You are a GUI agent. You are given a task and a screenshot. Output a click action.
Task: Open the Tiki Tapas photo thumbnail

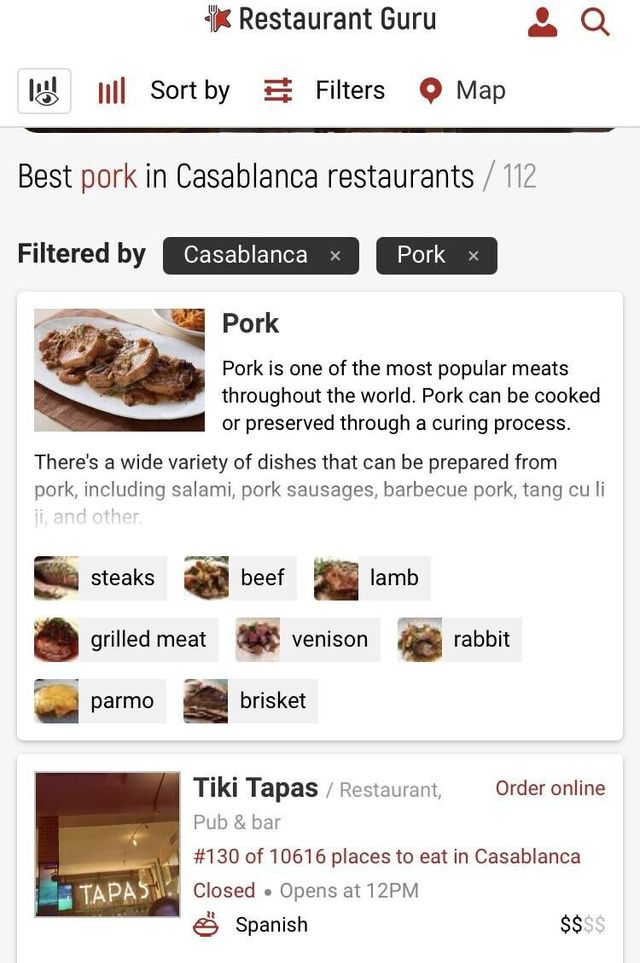pos(107,844)
